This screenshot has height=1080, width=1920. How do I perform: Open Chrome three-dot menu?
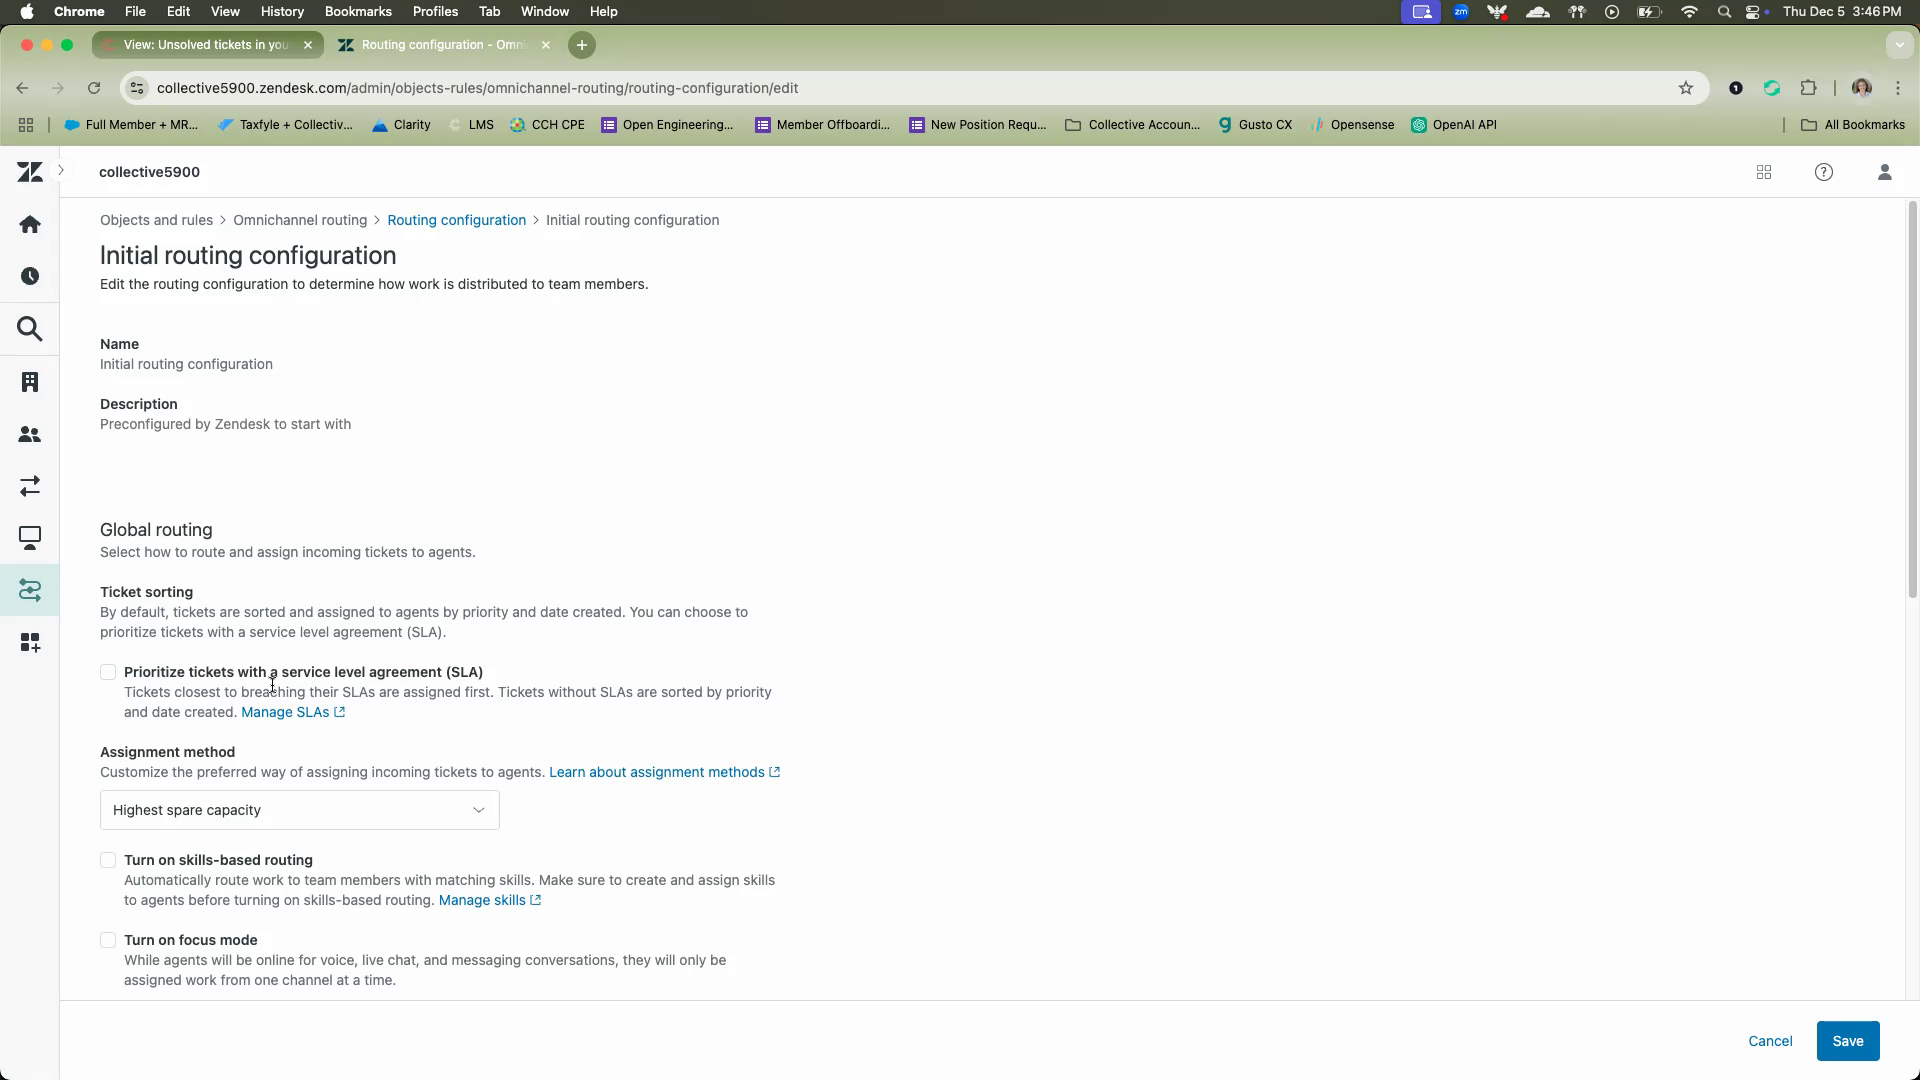[x=1898, y=88]
